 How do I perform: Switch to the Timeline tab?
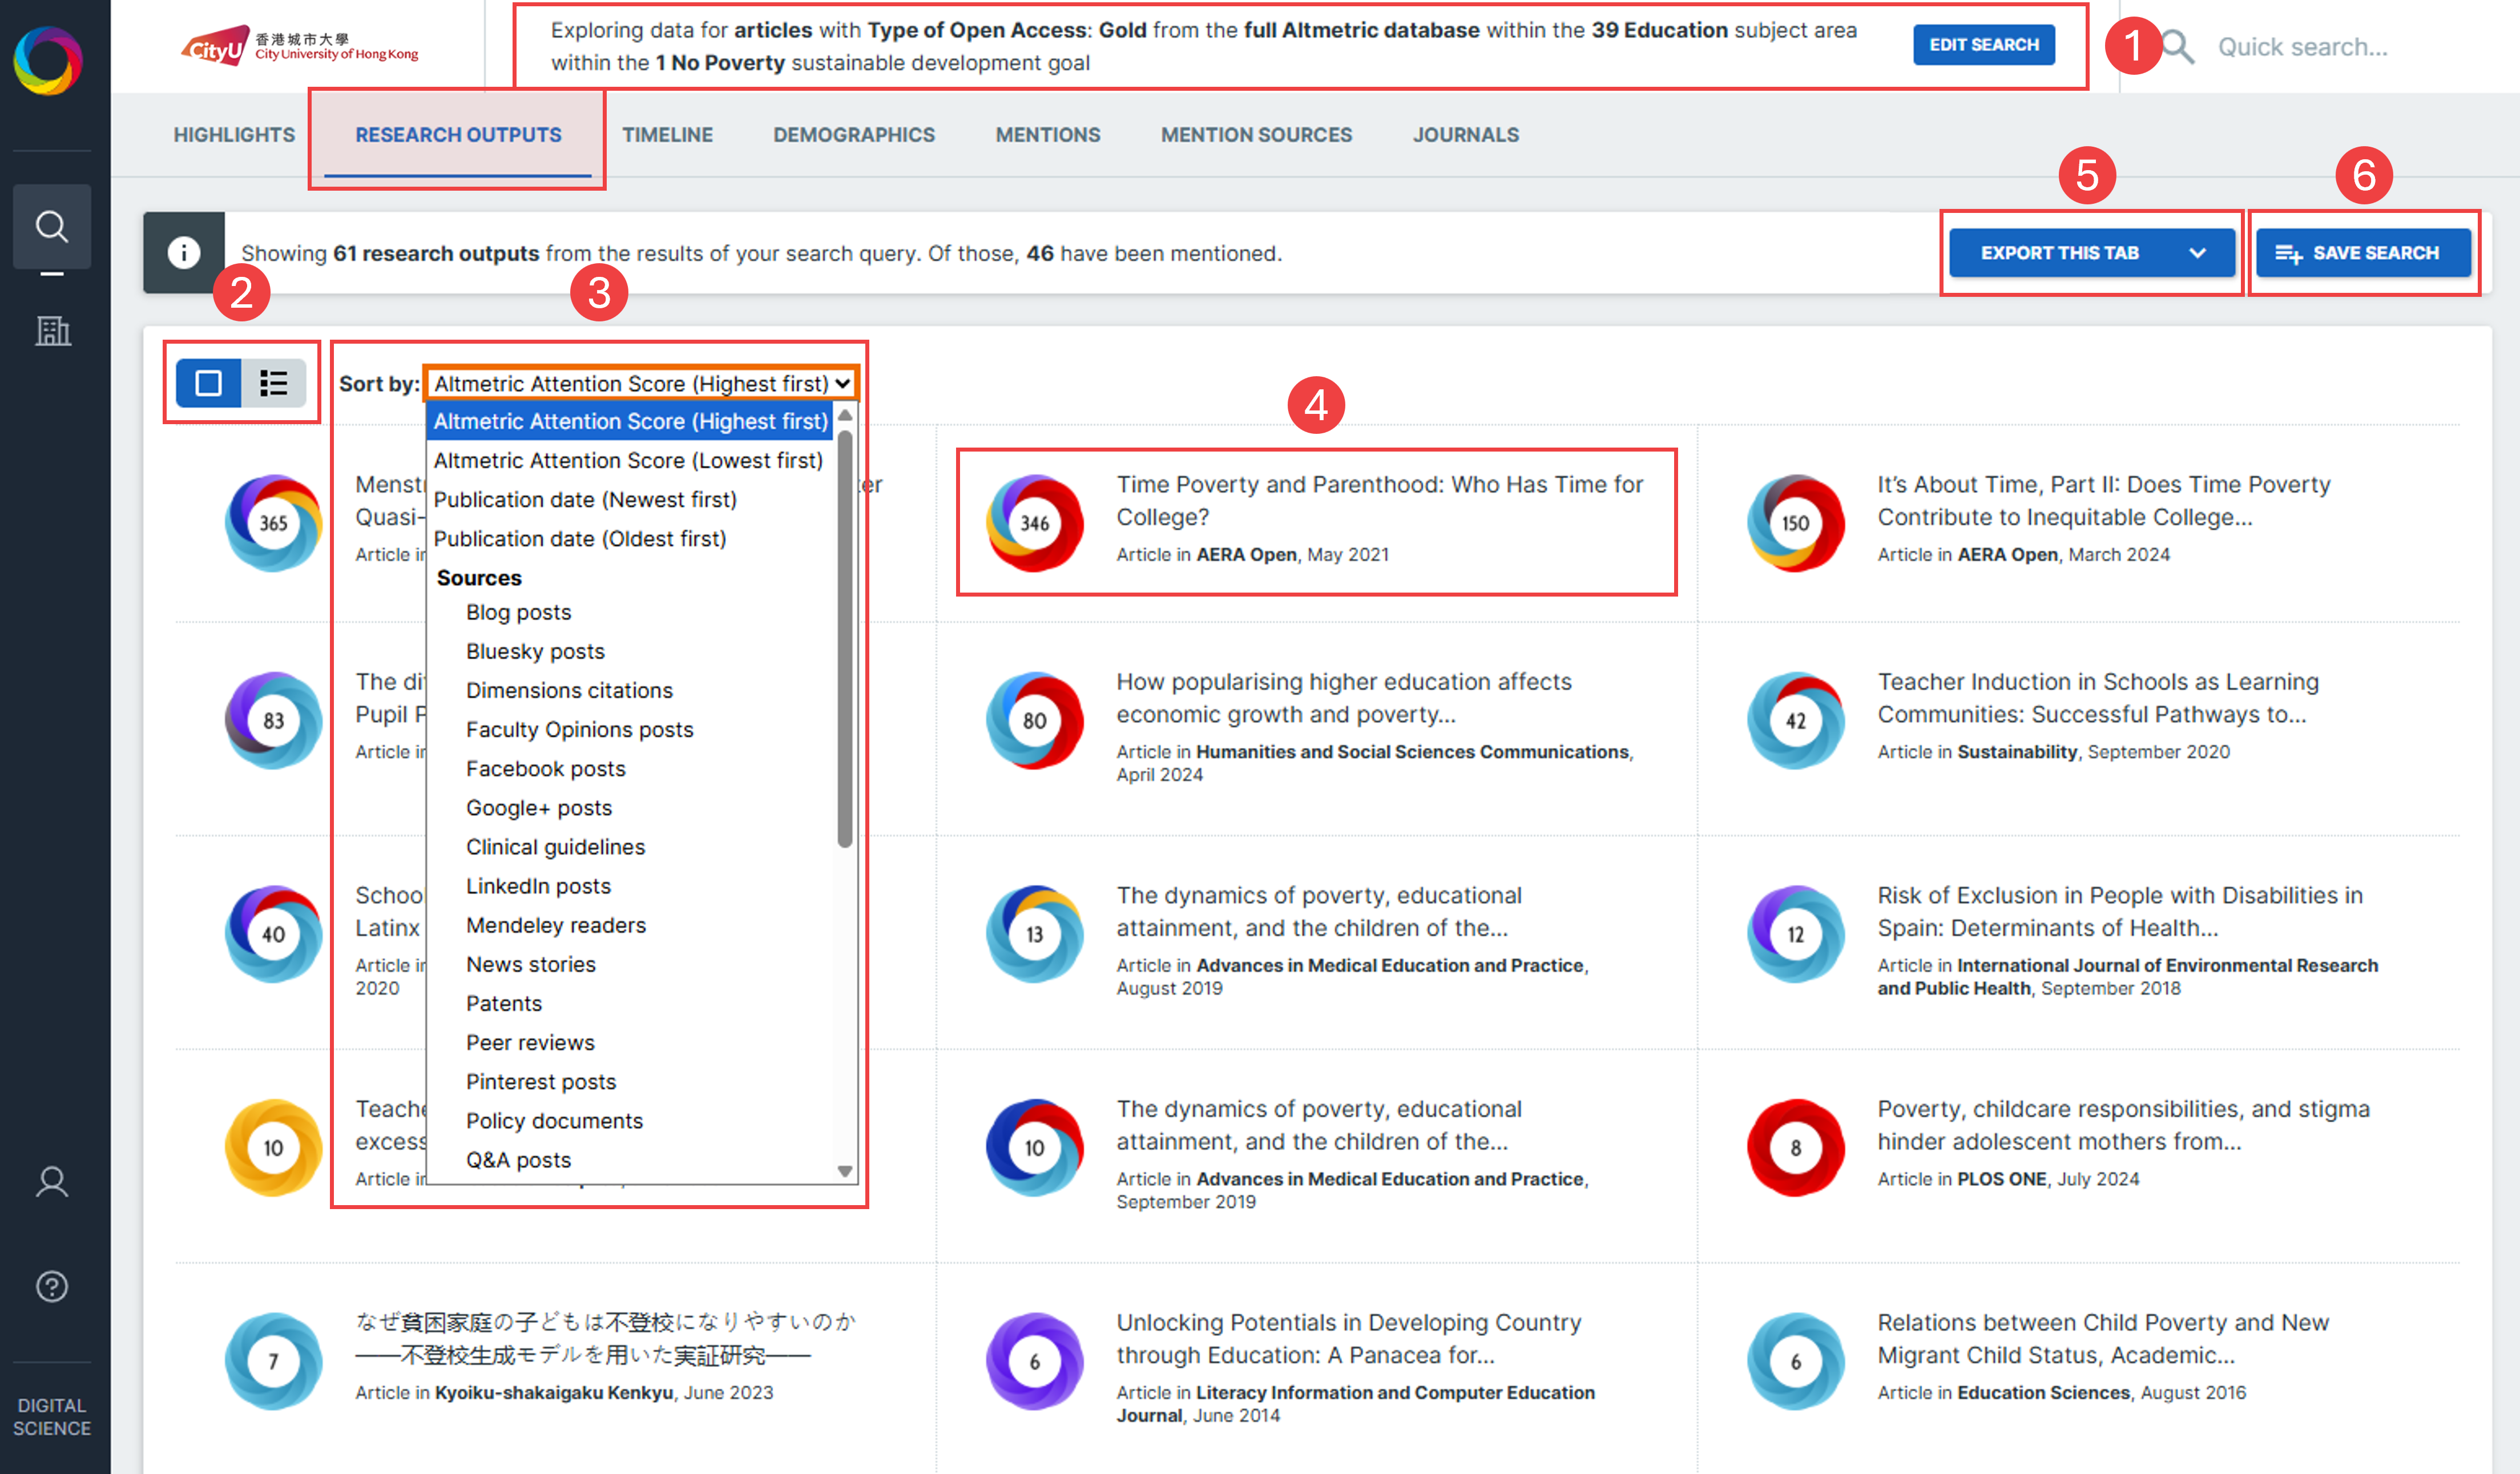(x=667, y=135)
